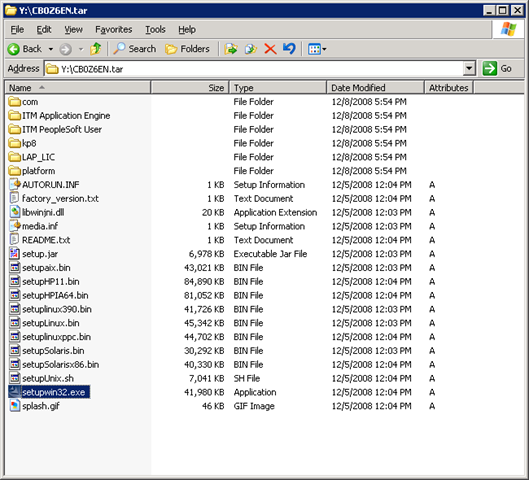
Task: Click the red Delete toolbar icon
Action: [270, 49]
